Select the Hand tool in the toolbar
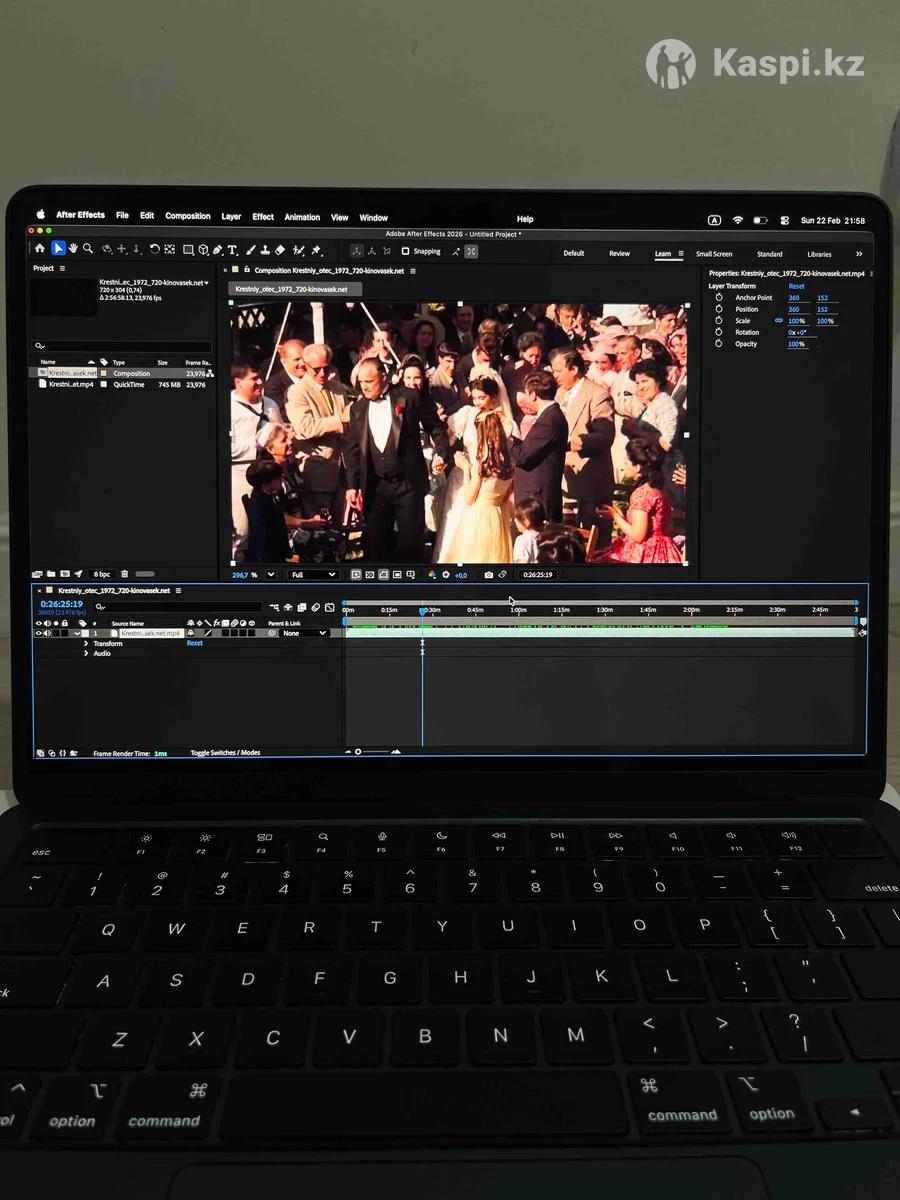Image resolution: width=900 pixels, height=1200 pixels. 73,249
